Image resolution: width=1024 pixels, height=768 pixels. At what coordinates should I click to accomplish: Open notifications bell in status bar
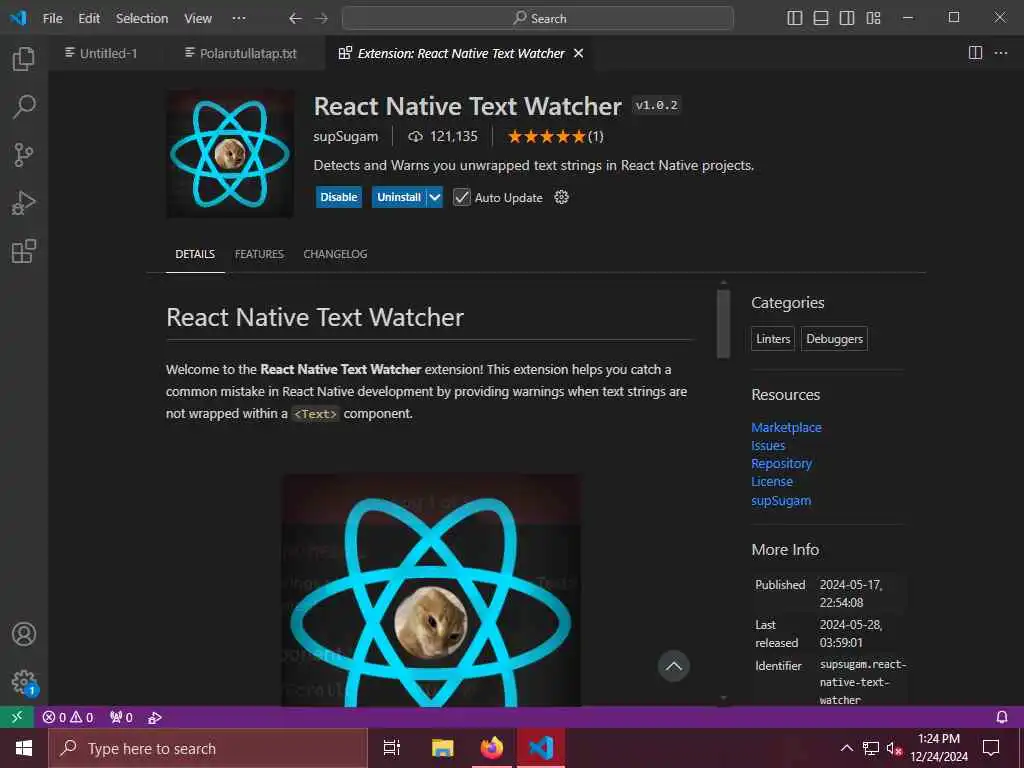(x=1002, y=718)
